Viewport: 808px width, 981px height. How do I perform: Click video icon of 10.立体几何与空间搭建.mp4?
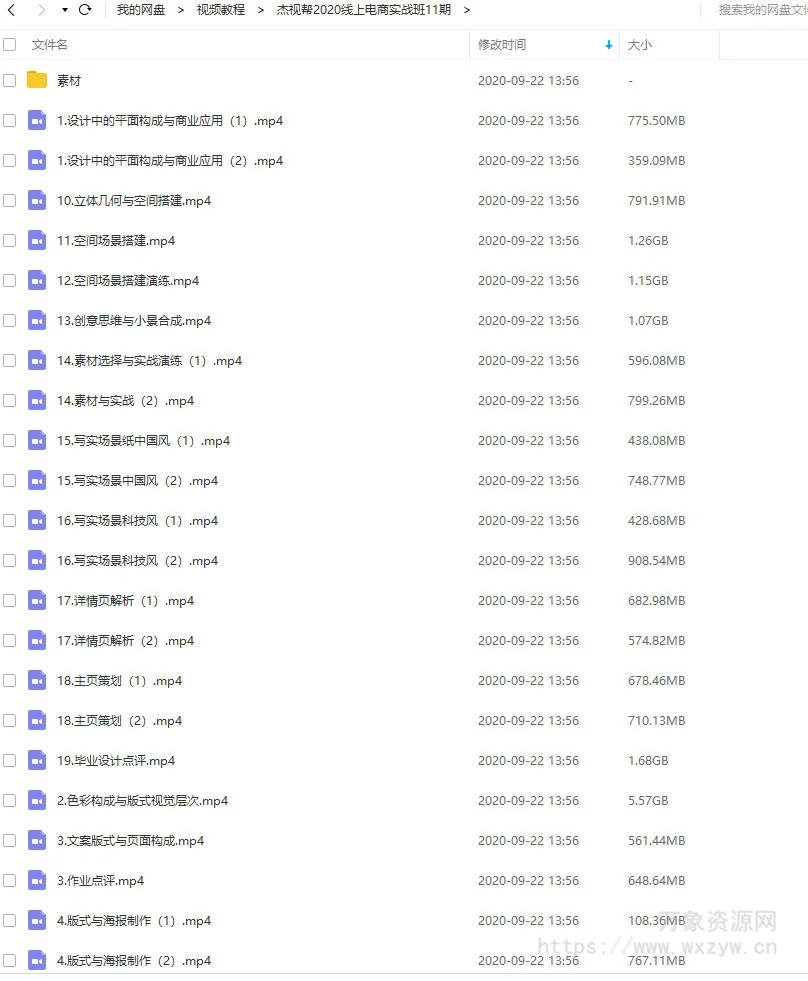[37, 200]
